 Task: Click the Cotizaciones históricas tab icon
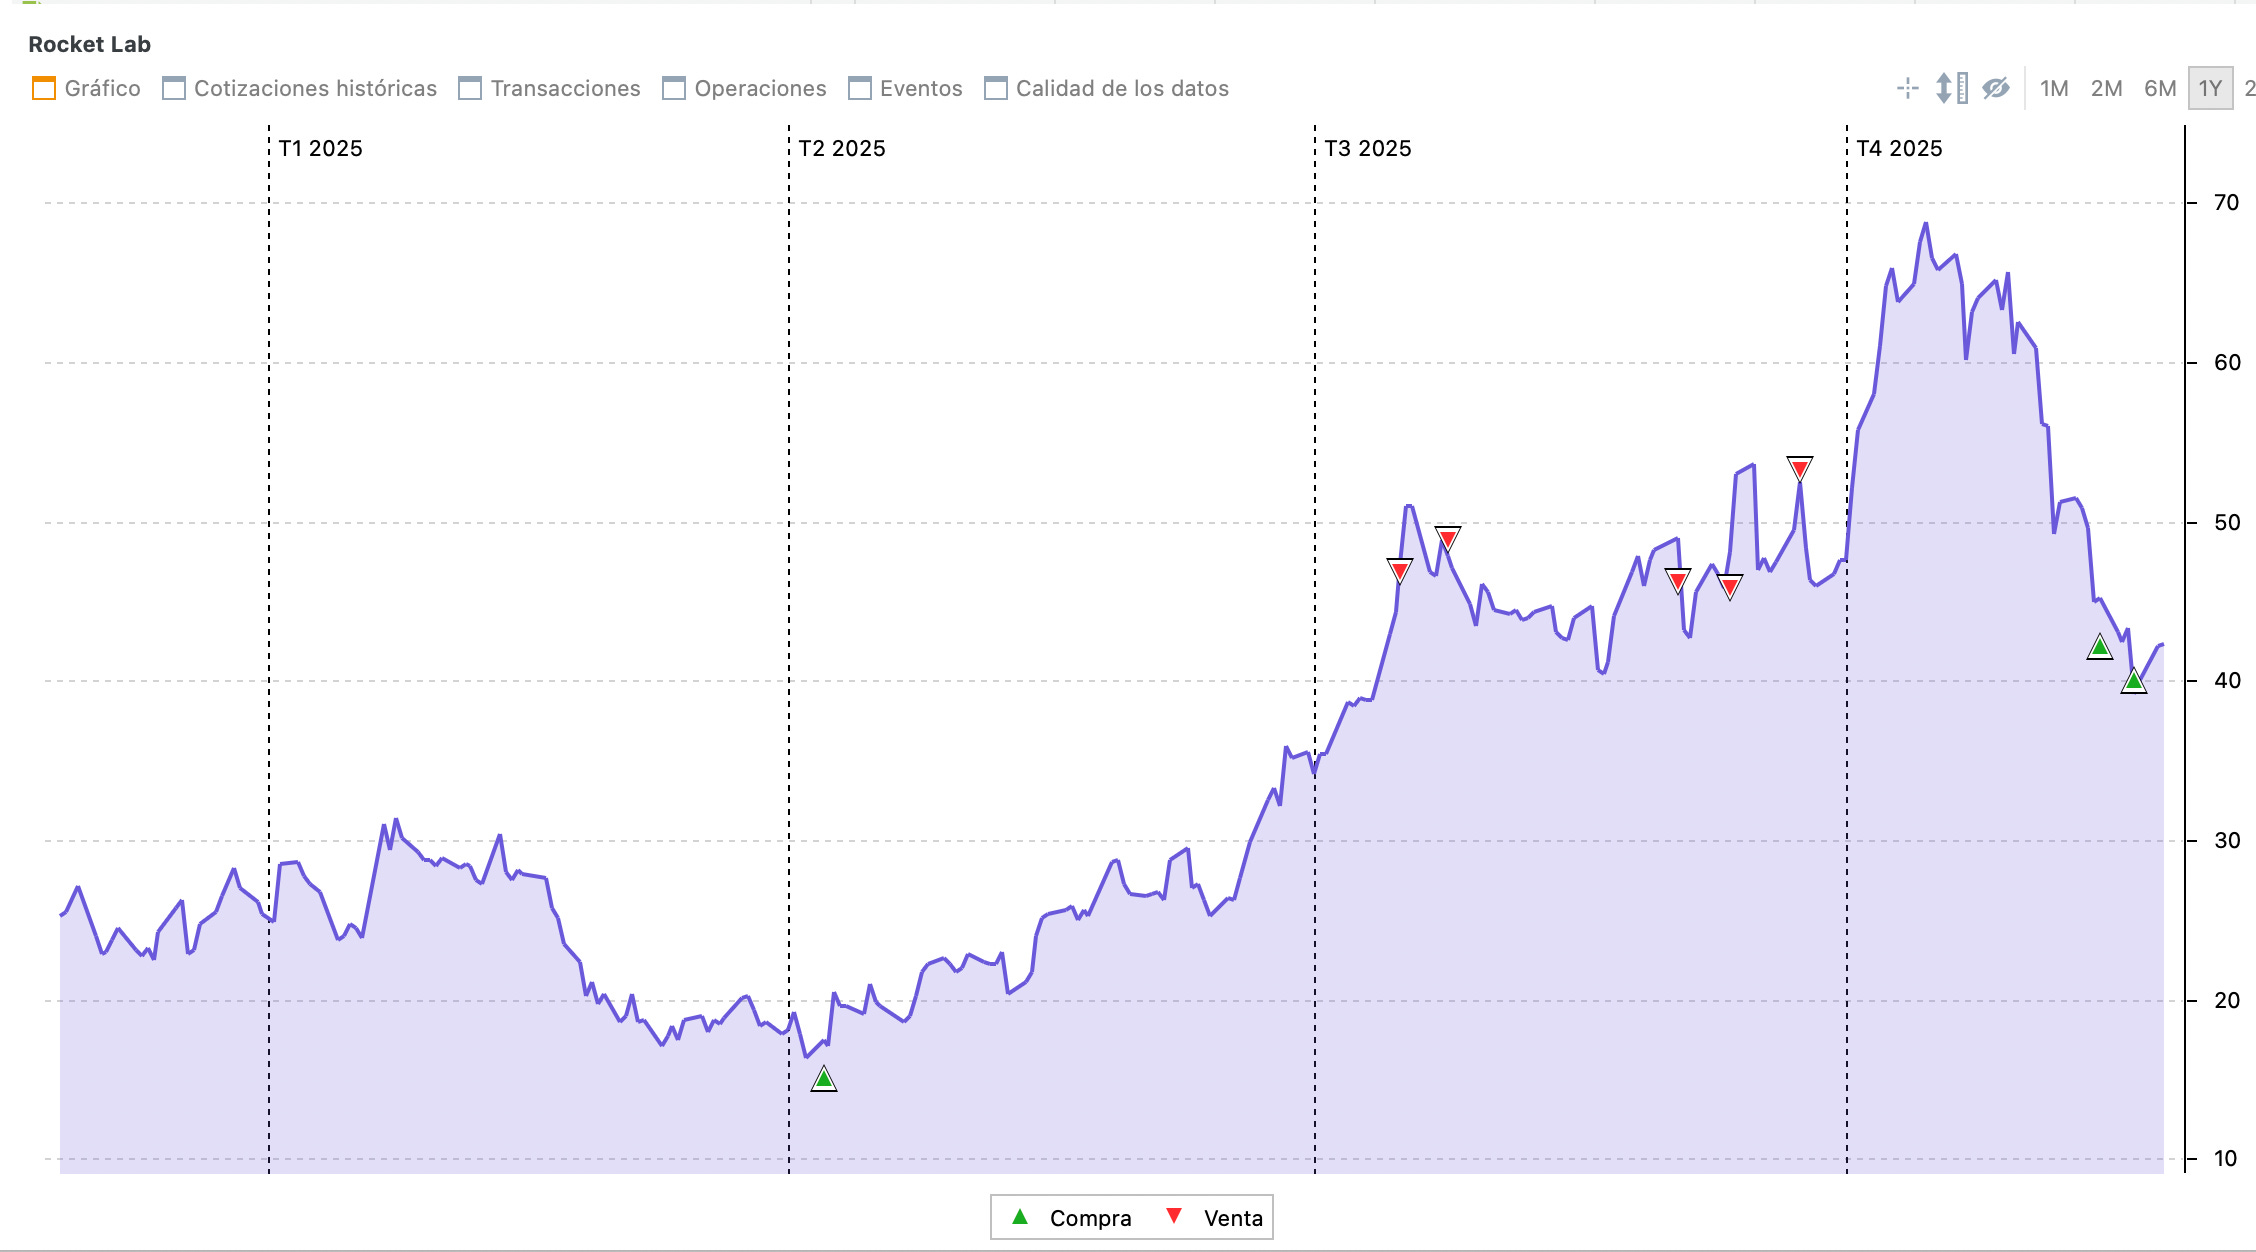click(x=174, y=88)
